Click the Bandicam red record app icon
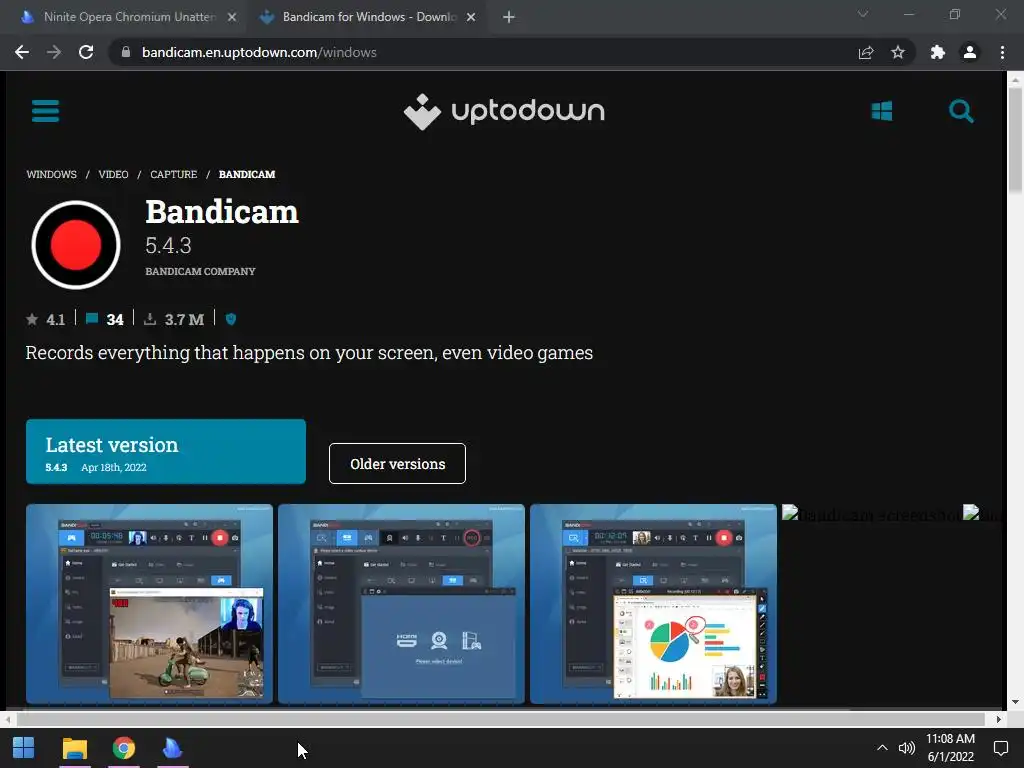1024x768 pixels. click(x=76, y=245)
